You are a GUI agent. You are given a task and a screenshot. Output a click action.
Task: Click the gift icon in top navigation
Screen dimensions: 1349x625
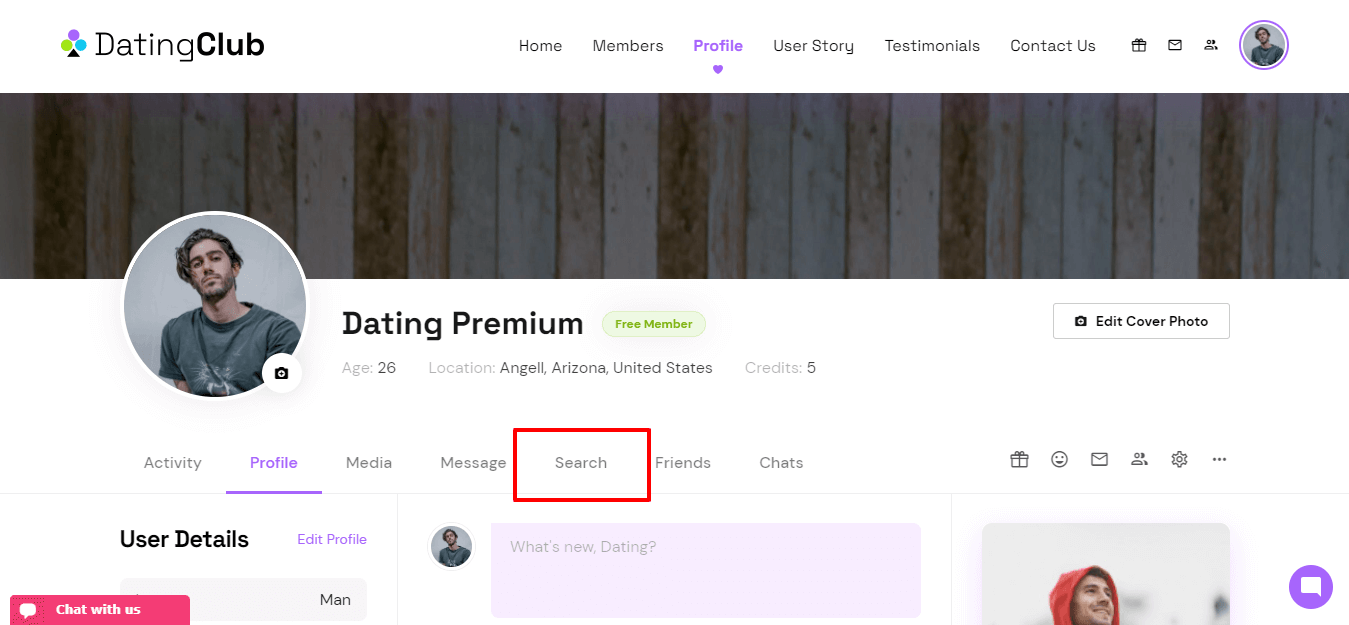click(x=1139, y=45)
